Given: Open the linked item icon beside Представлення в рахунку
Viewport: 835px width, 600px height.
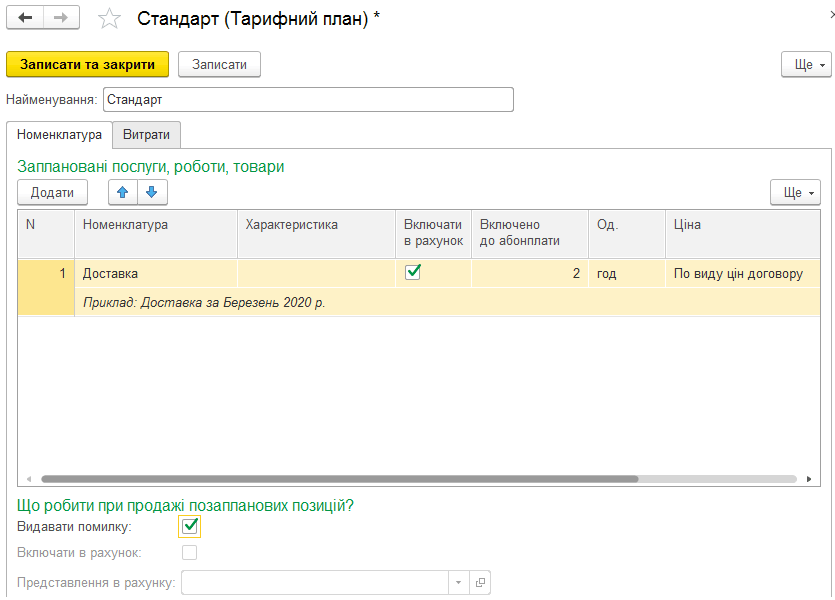Looking at the screenshot, I should [480, 582].
